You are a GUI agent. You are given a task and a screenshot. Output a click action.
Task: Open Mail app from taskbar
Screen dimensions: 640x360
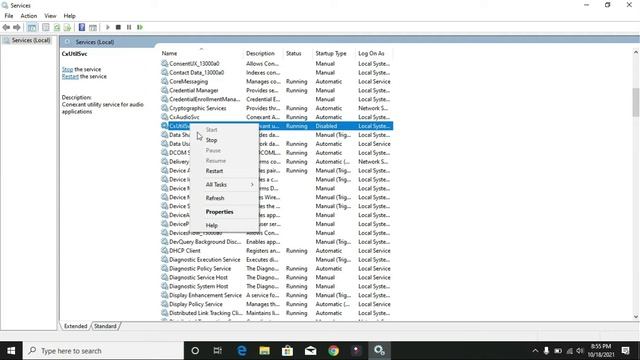[x=311, y=351]
